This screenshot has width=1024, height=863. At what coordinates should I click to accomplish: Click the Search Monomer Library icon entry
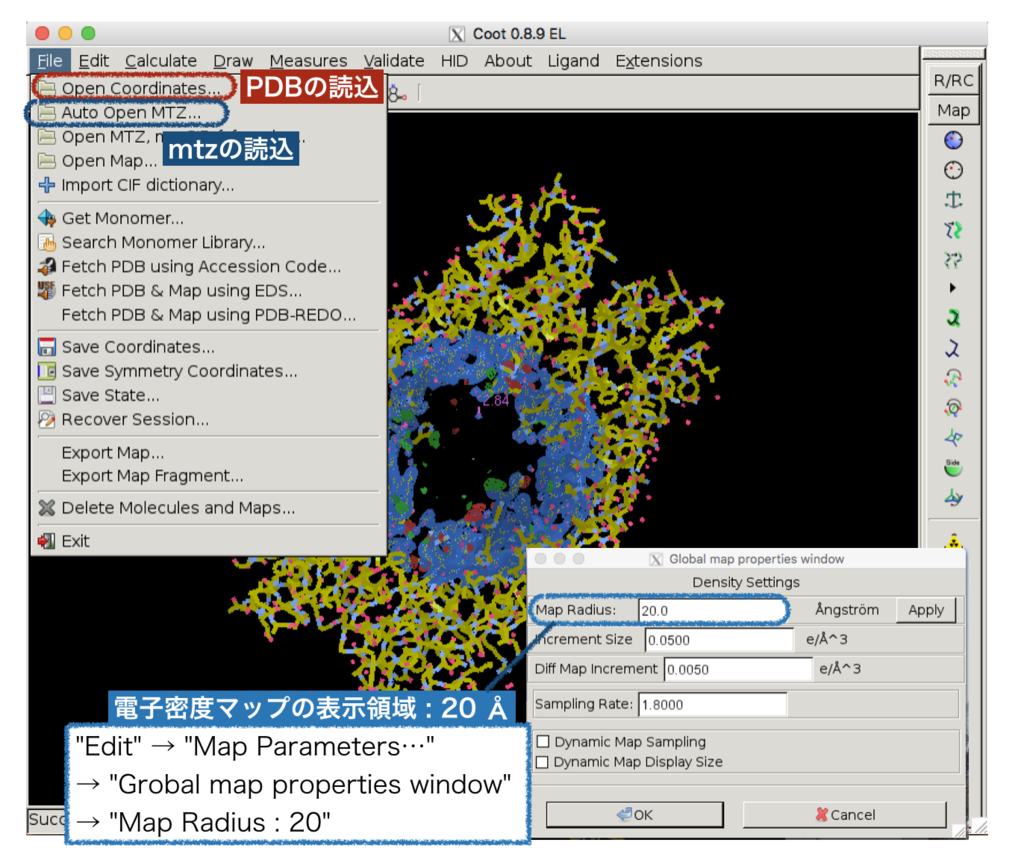[x=46, y=242]
